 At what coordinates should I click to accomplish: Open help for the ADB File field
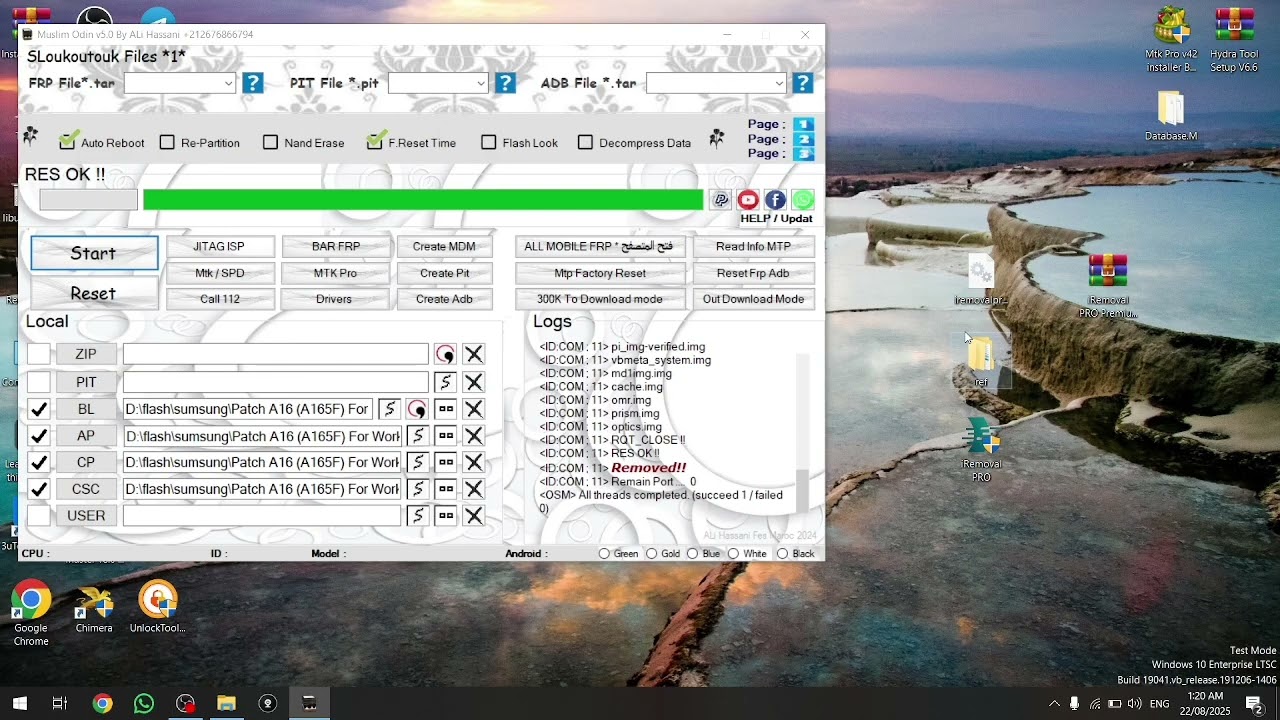point(802,83)
